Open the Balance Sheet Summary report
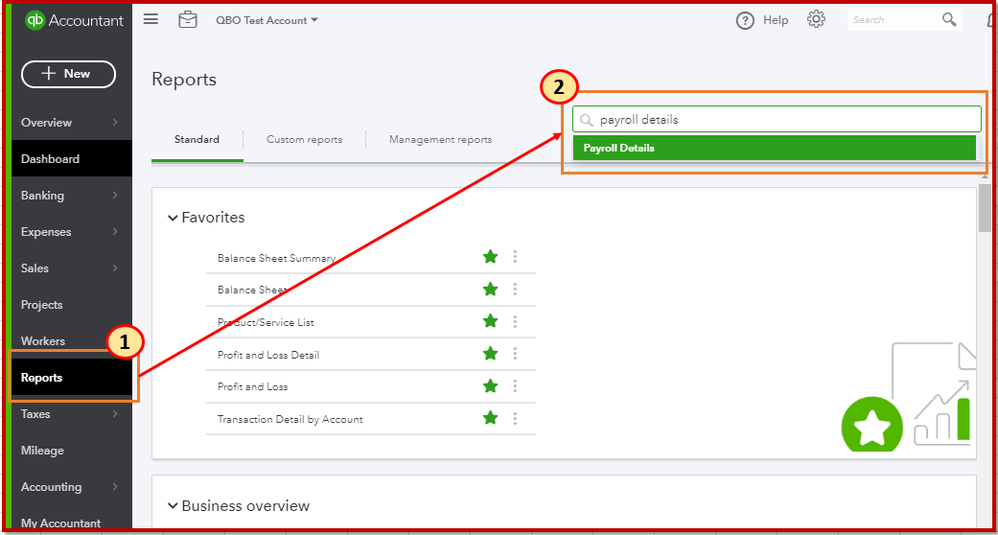Viewport: 998px width, 535px height. coord(276,258)
